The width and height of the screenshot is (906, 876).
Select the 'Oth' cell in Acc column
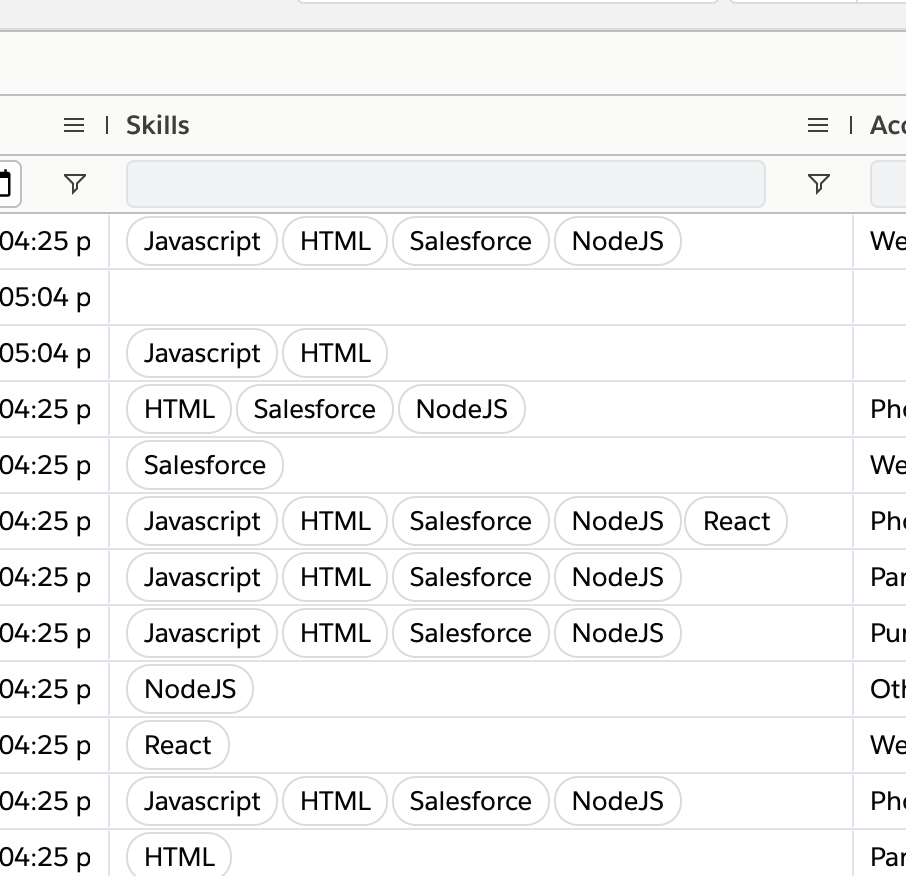point(887,689)
